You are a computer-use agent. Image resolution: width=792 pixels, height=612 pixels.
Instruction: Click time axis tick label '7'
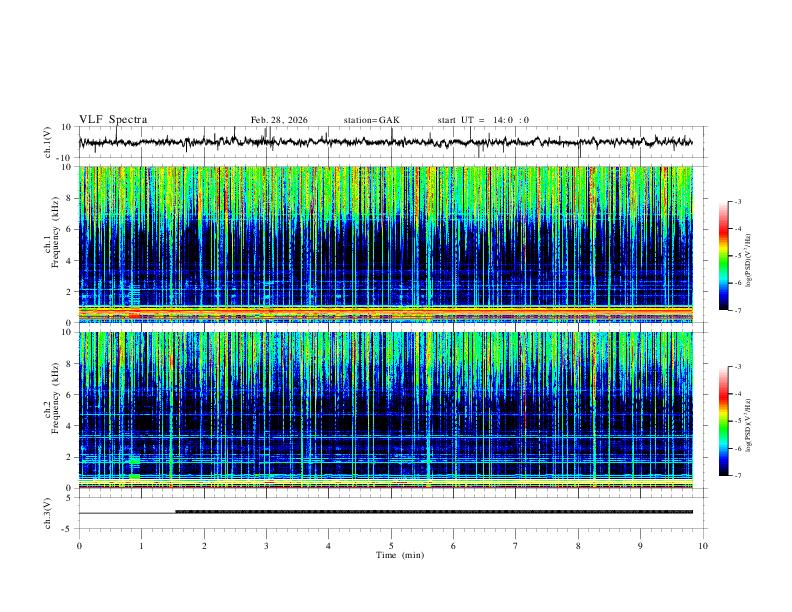click(x=516, y=546)
